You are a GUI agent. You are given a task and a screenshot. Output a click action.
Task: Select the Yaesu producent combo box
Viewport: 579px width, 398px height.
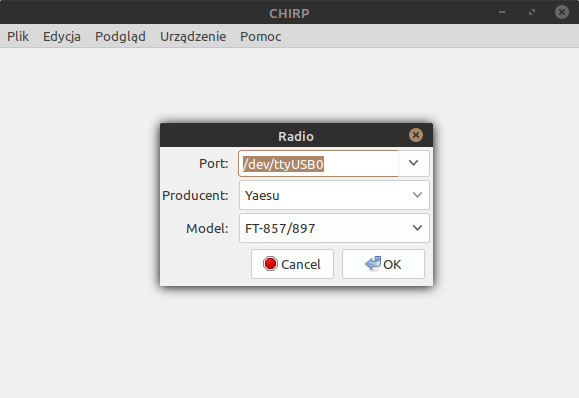pos(334,195)
